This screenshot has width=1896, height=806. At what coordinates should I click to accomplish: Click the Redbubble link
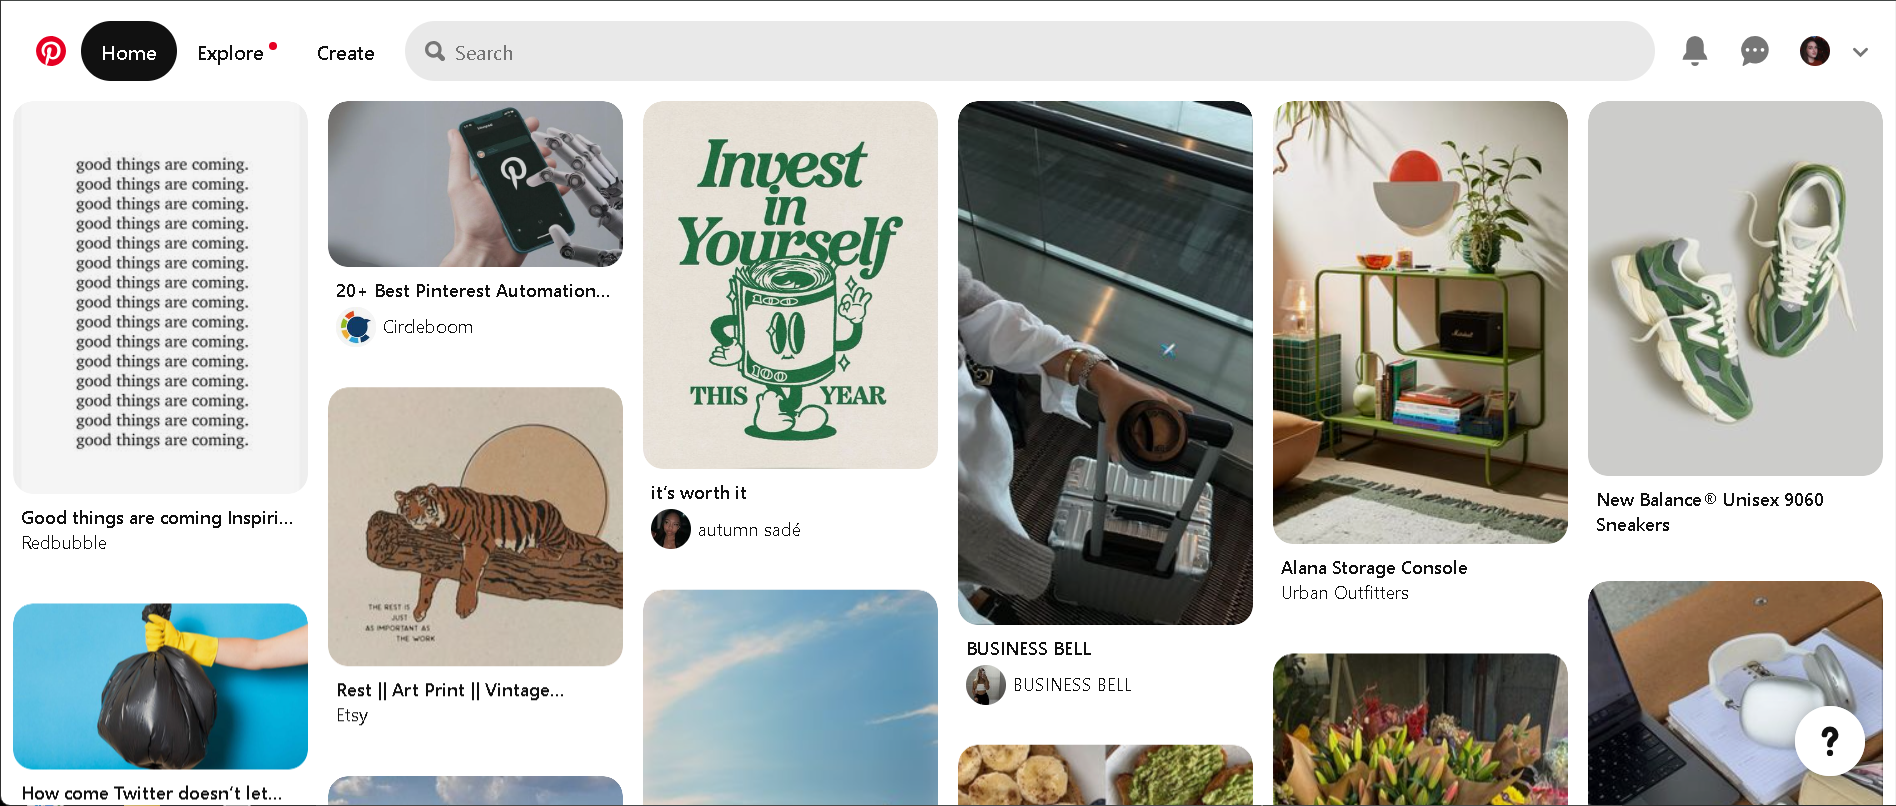click(x=64, y=543)
